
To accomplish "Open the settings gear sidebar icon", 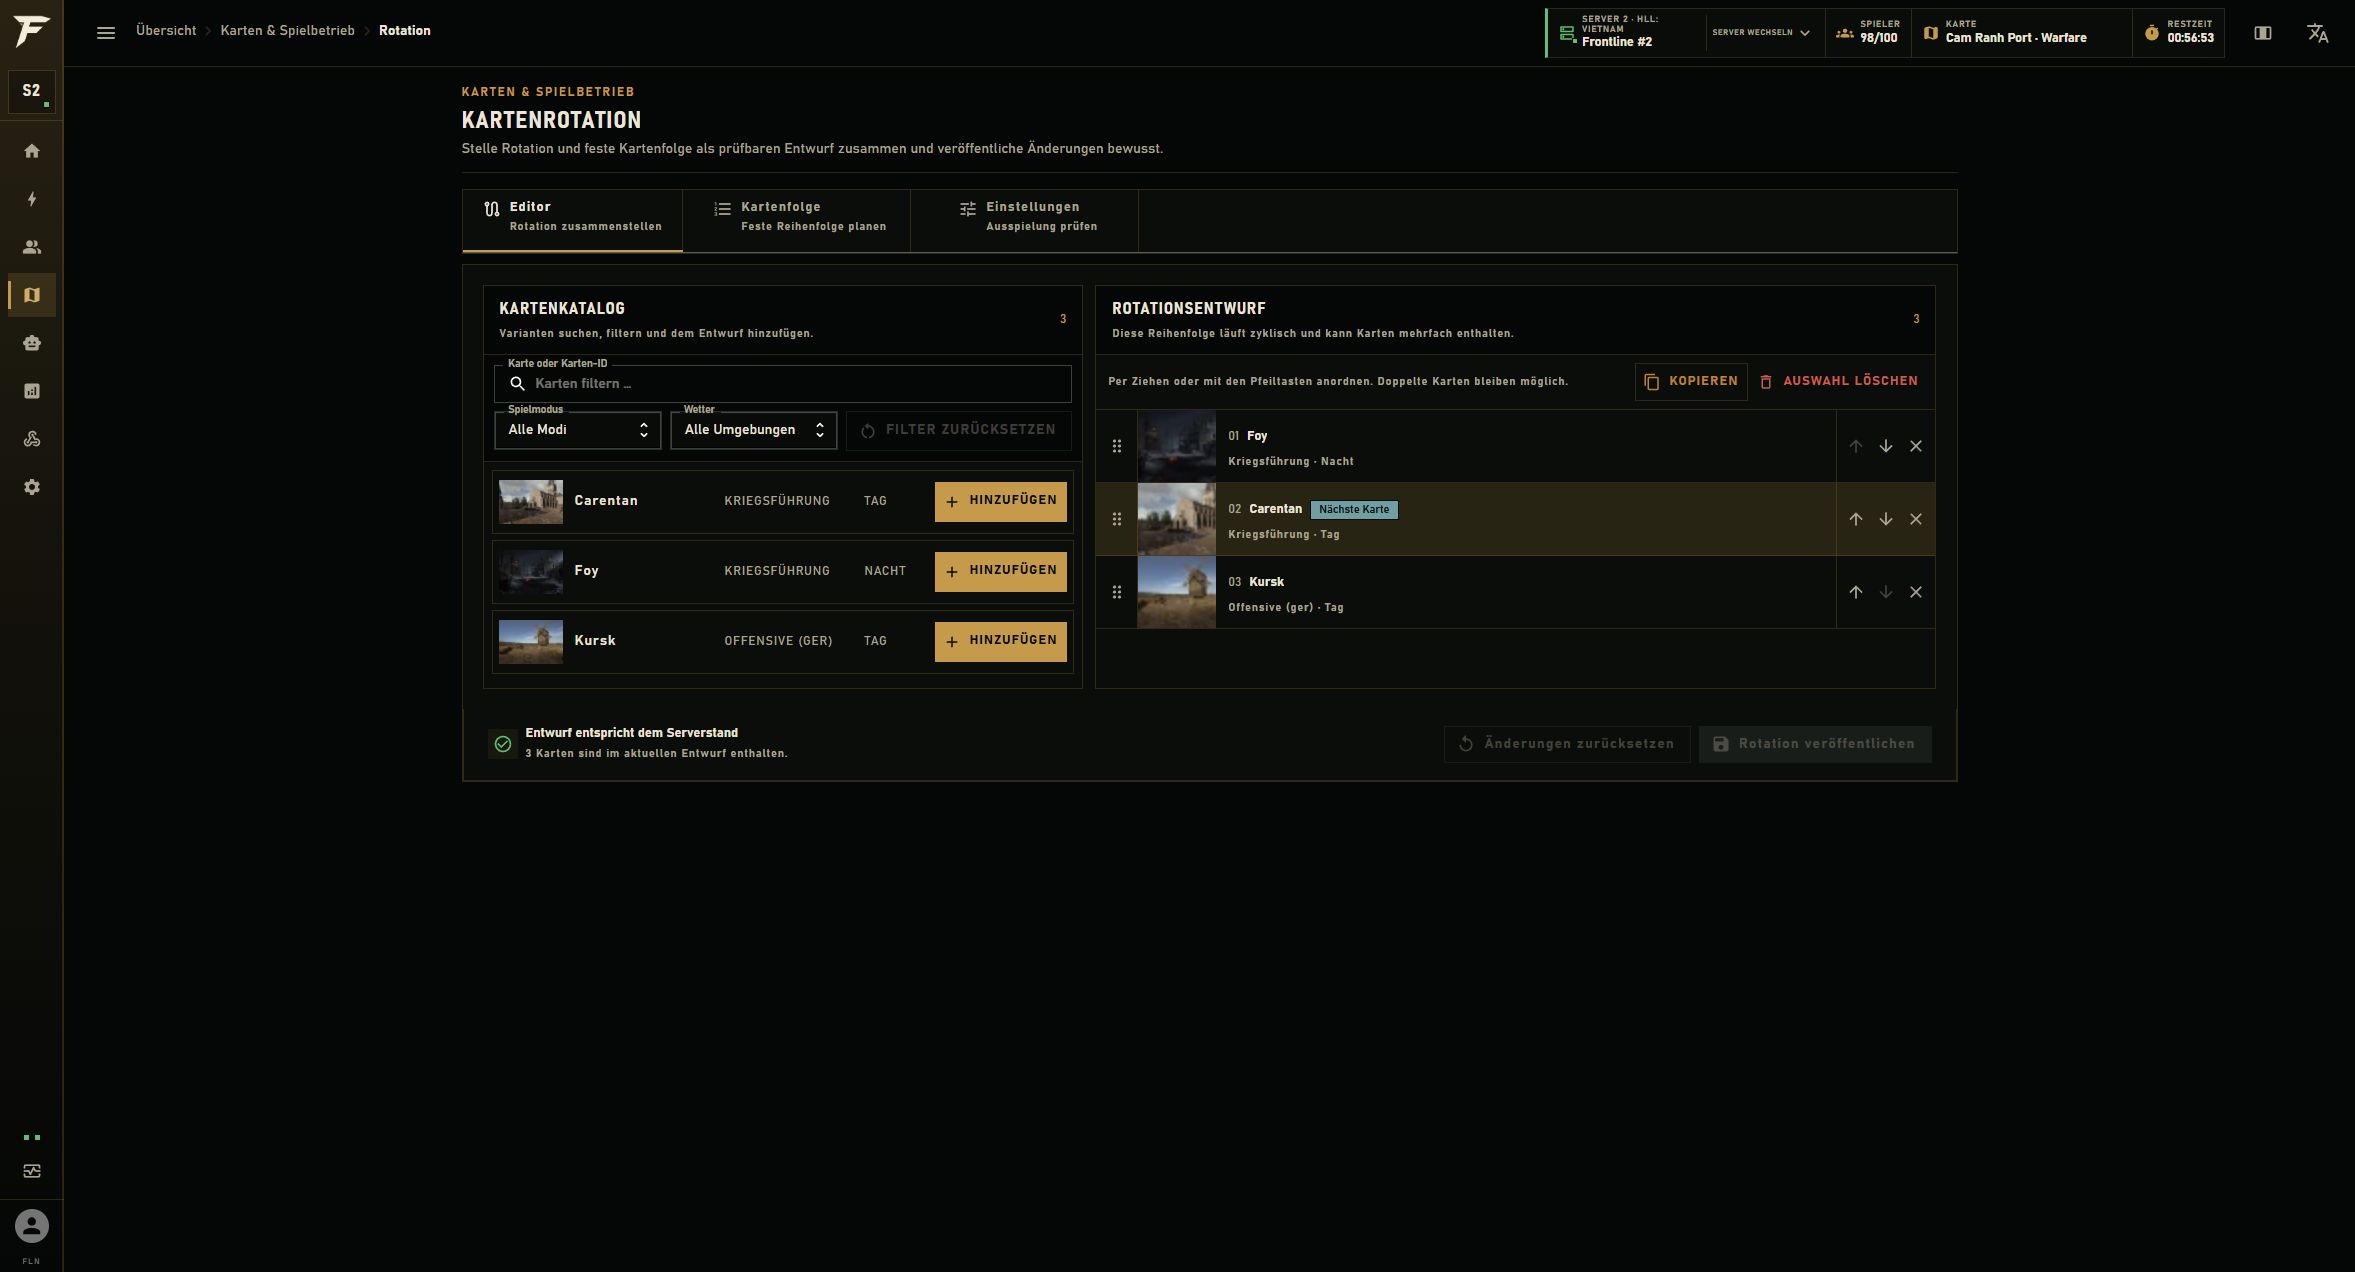I will click(32, 487).
